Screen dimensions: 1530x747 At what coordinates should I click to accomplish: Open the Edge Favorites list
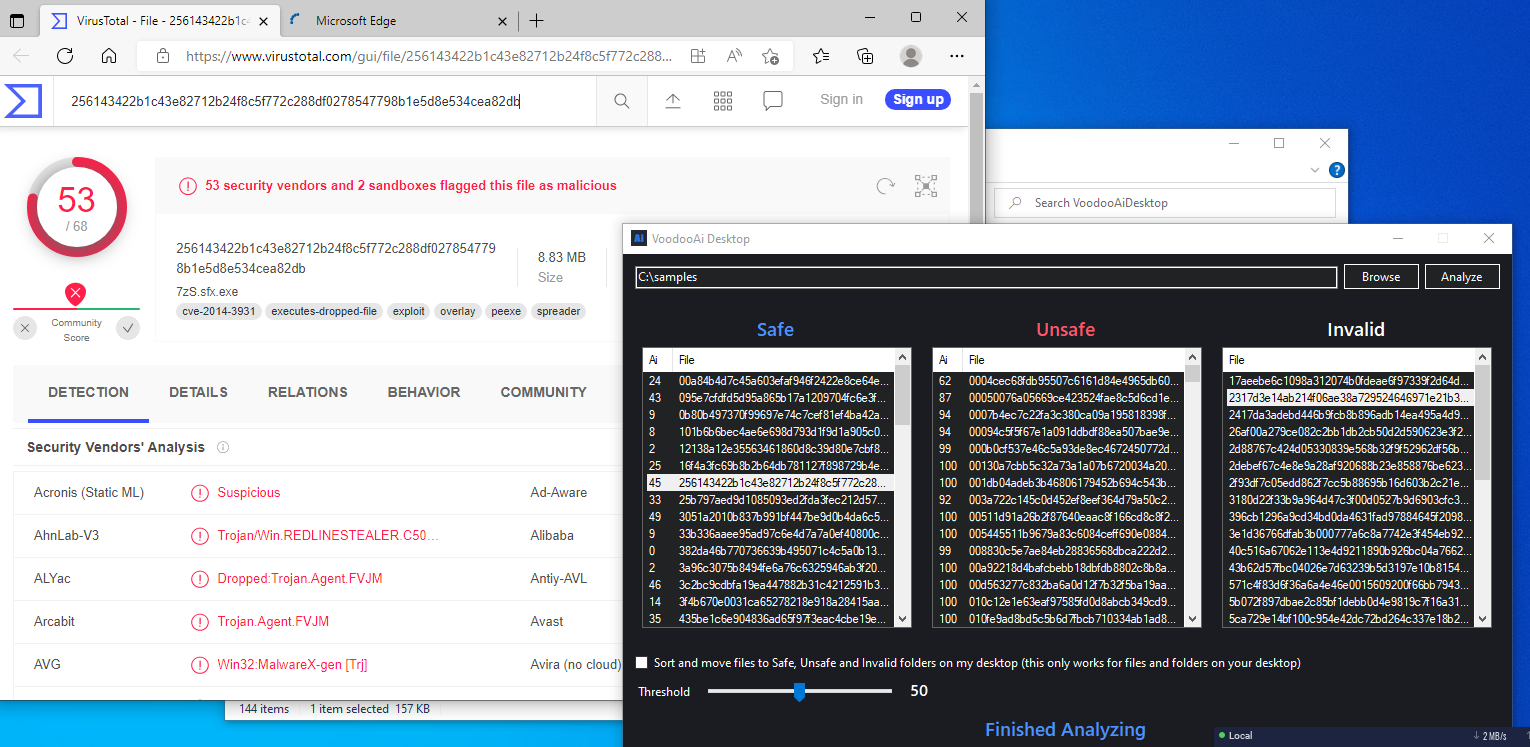click(x=821, y=56)
